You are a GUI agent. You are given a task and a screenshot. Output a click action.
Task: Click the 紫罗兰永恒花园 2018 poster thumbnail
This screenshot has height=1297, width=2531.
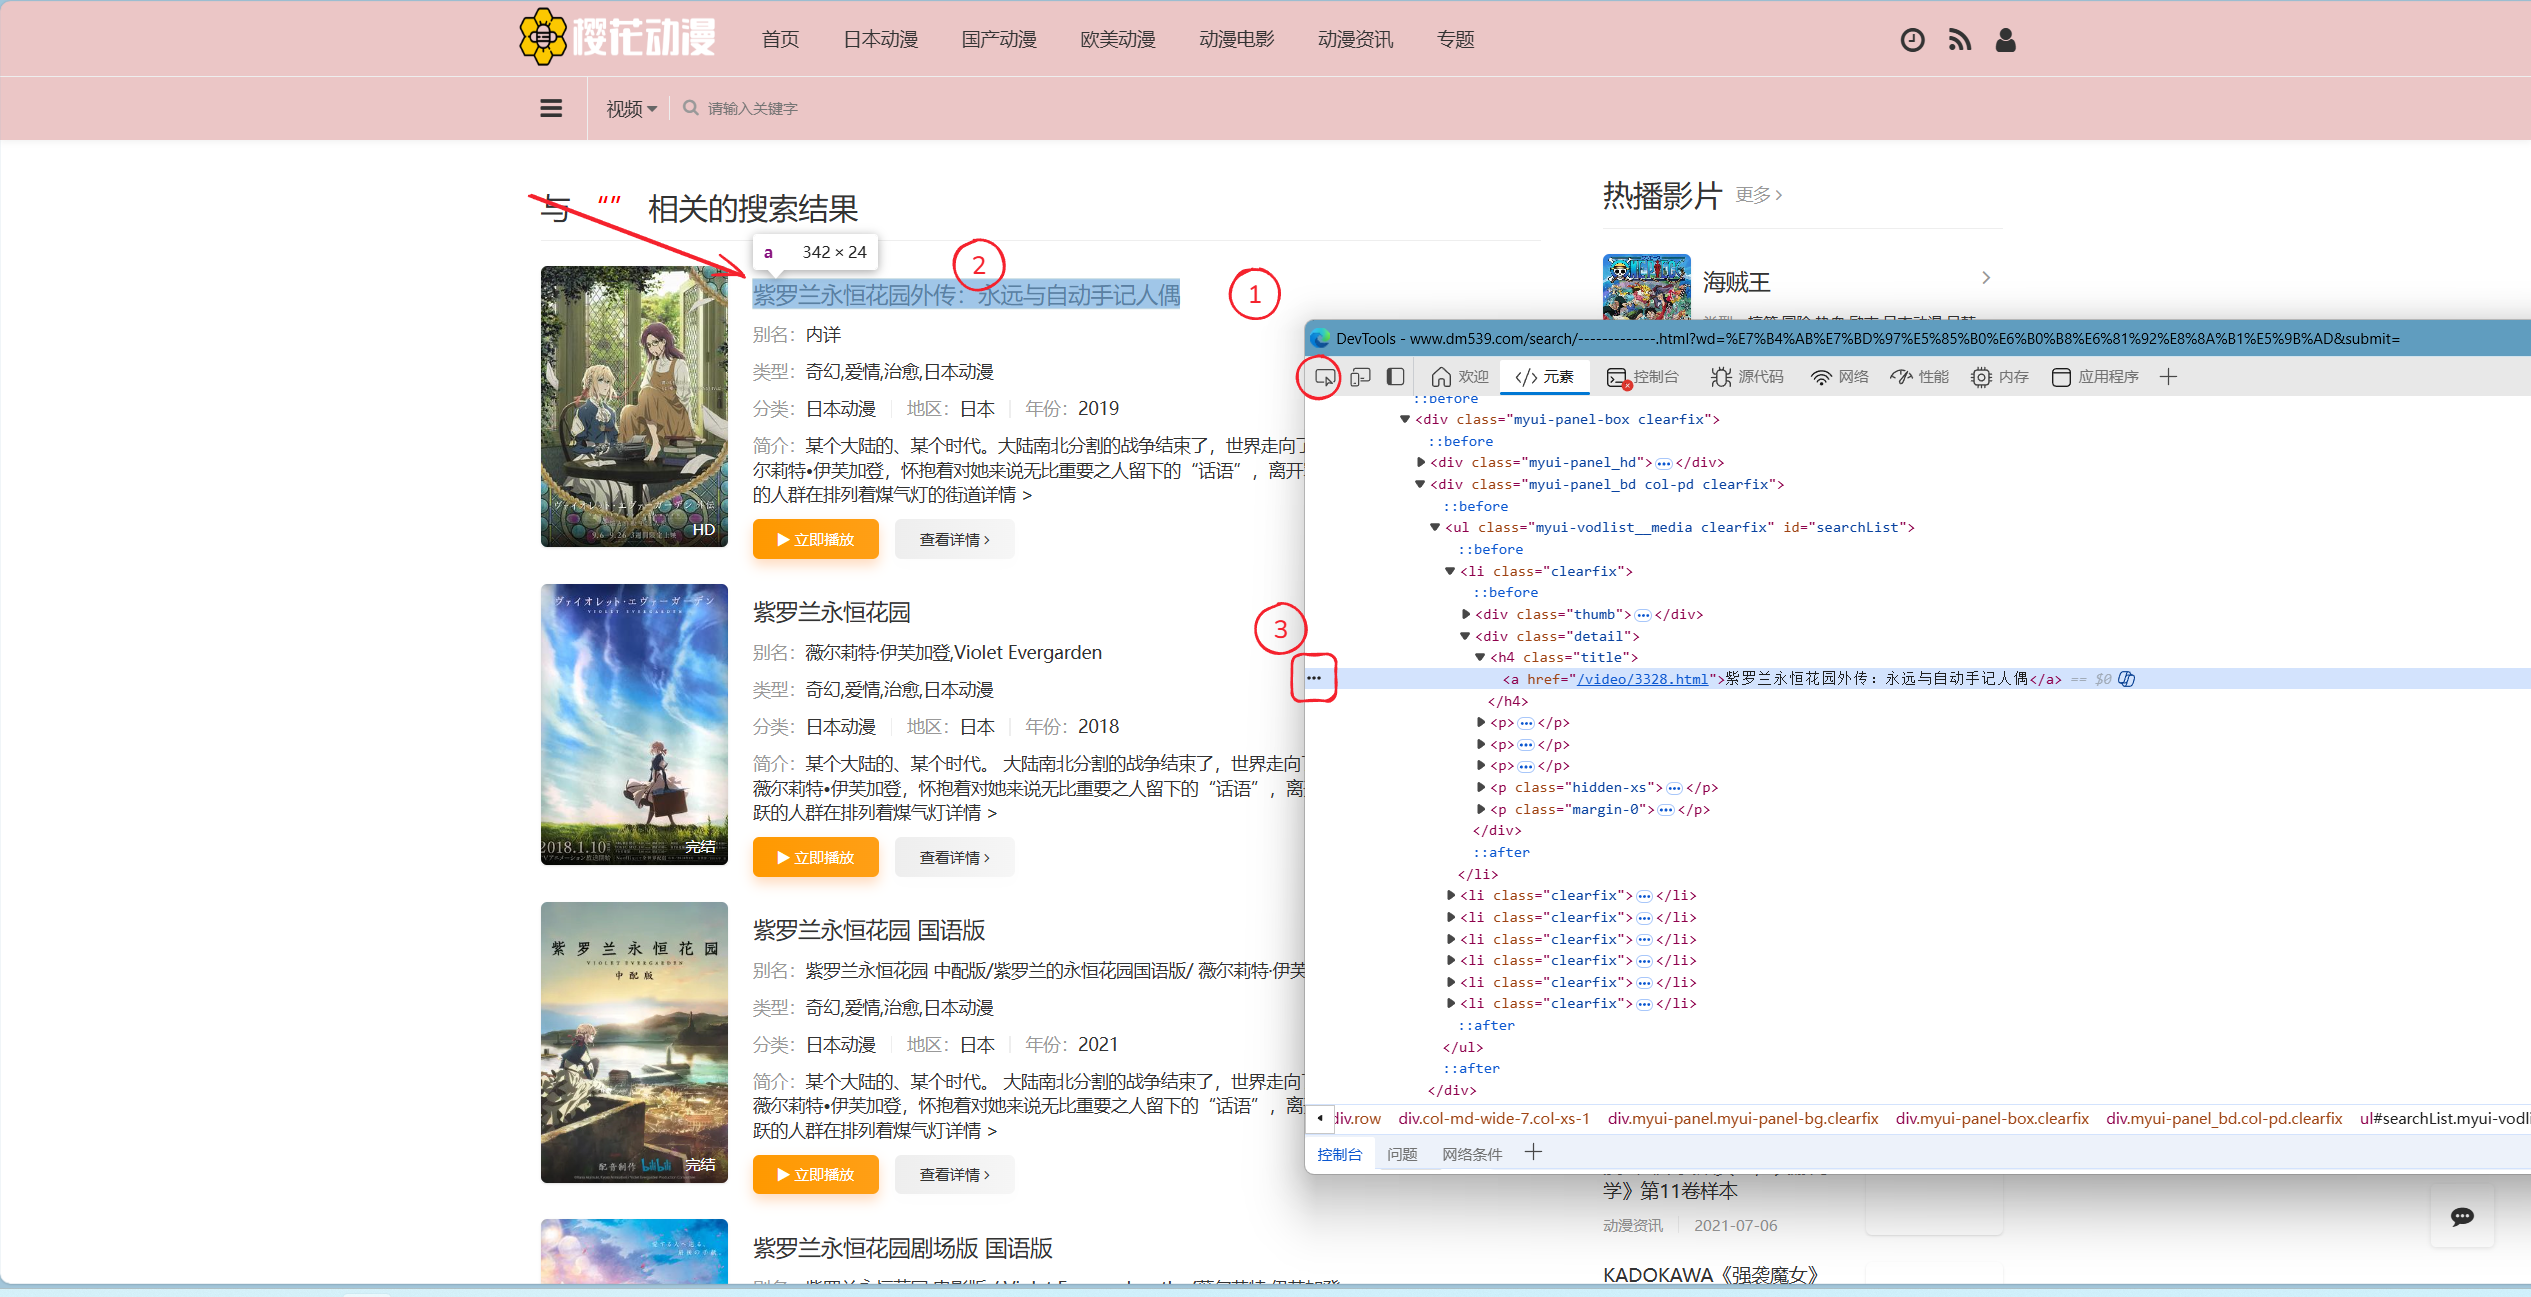(634, 724)
